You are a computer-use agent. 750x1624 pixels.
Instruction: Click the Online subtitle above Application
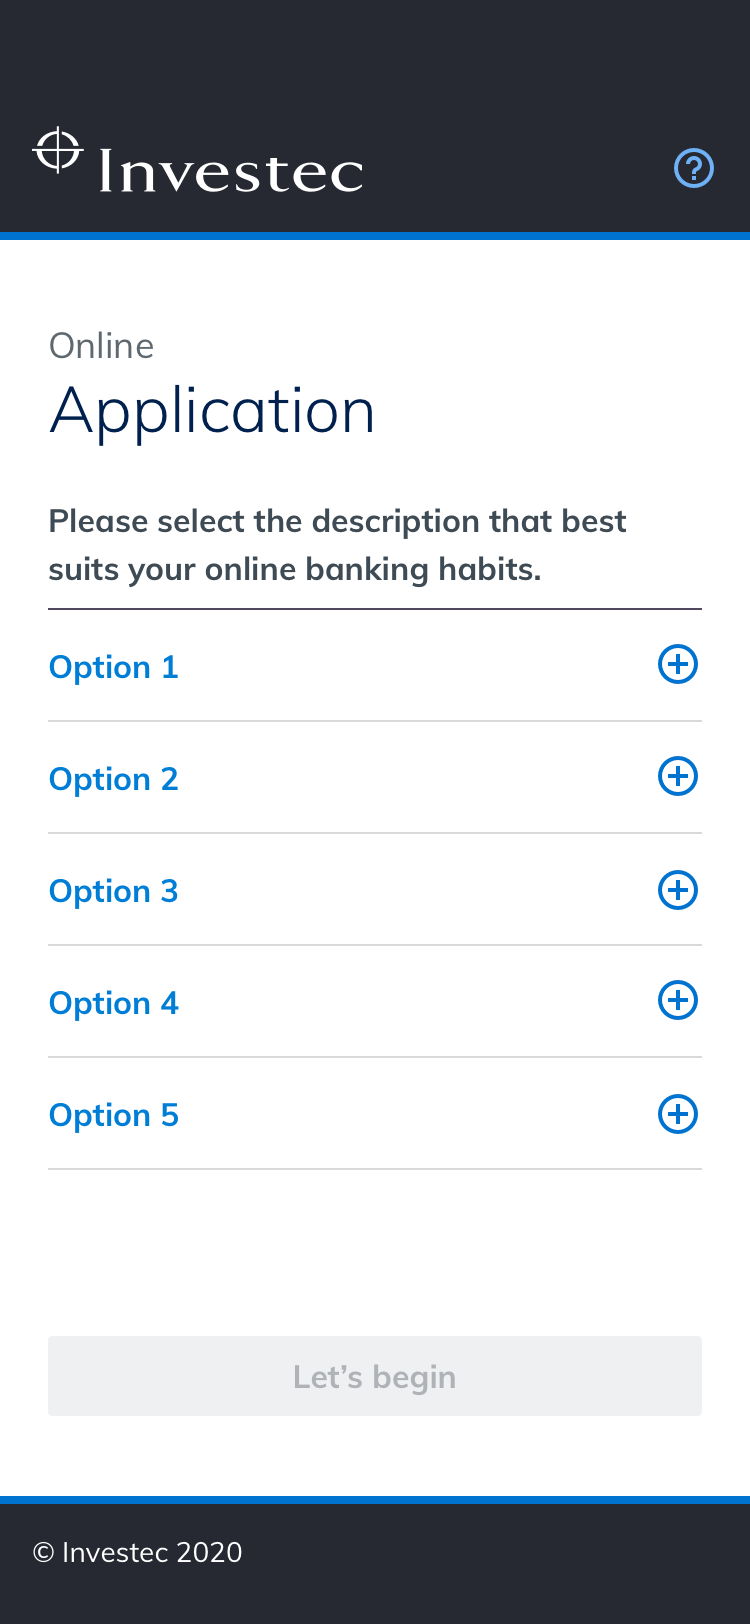102,346
